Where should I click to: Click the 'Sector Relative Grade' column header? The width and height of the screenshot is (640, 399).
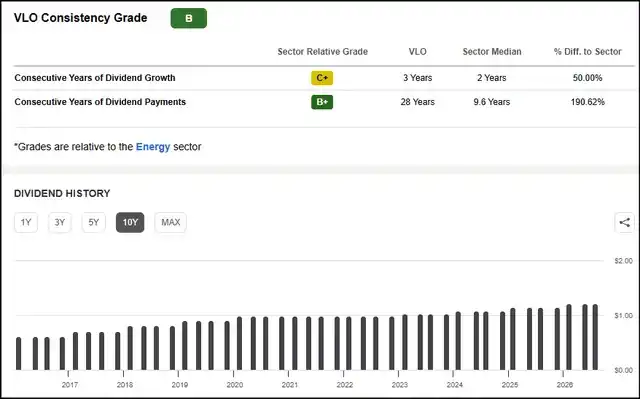point(322,52)
